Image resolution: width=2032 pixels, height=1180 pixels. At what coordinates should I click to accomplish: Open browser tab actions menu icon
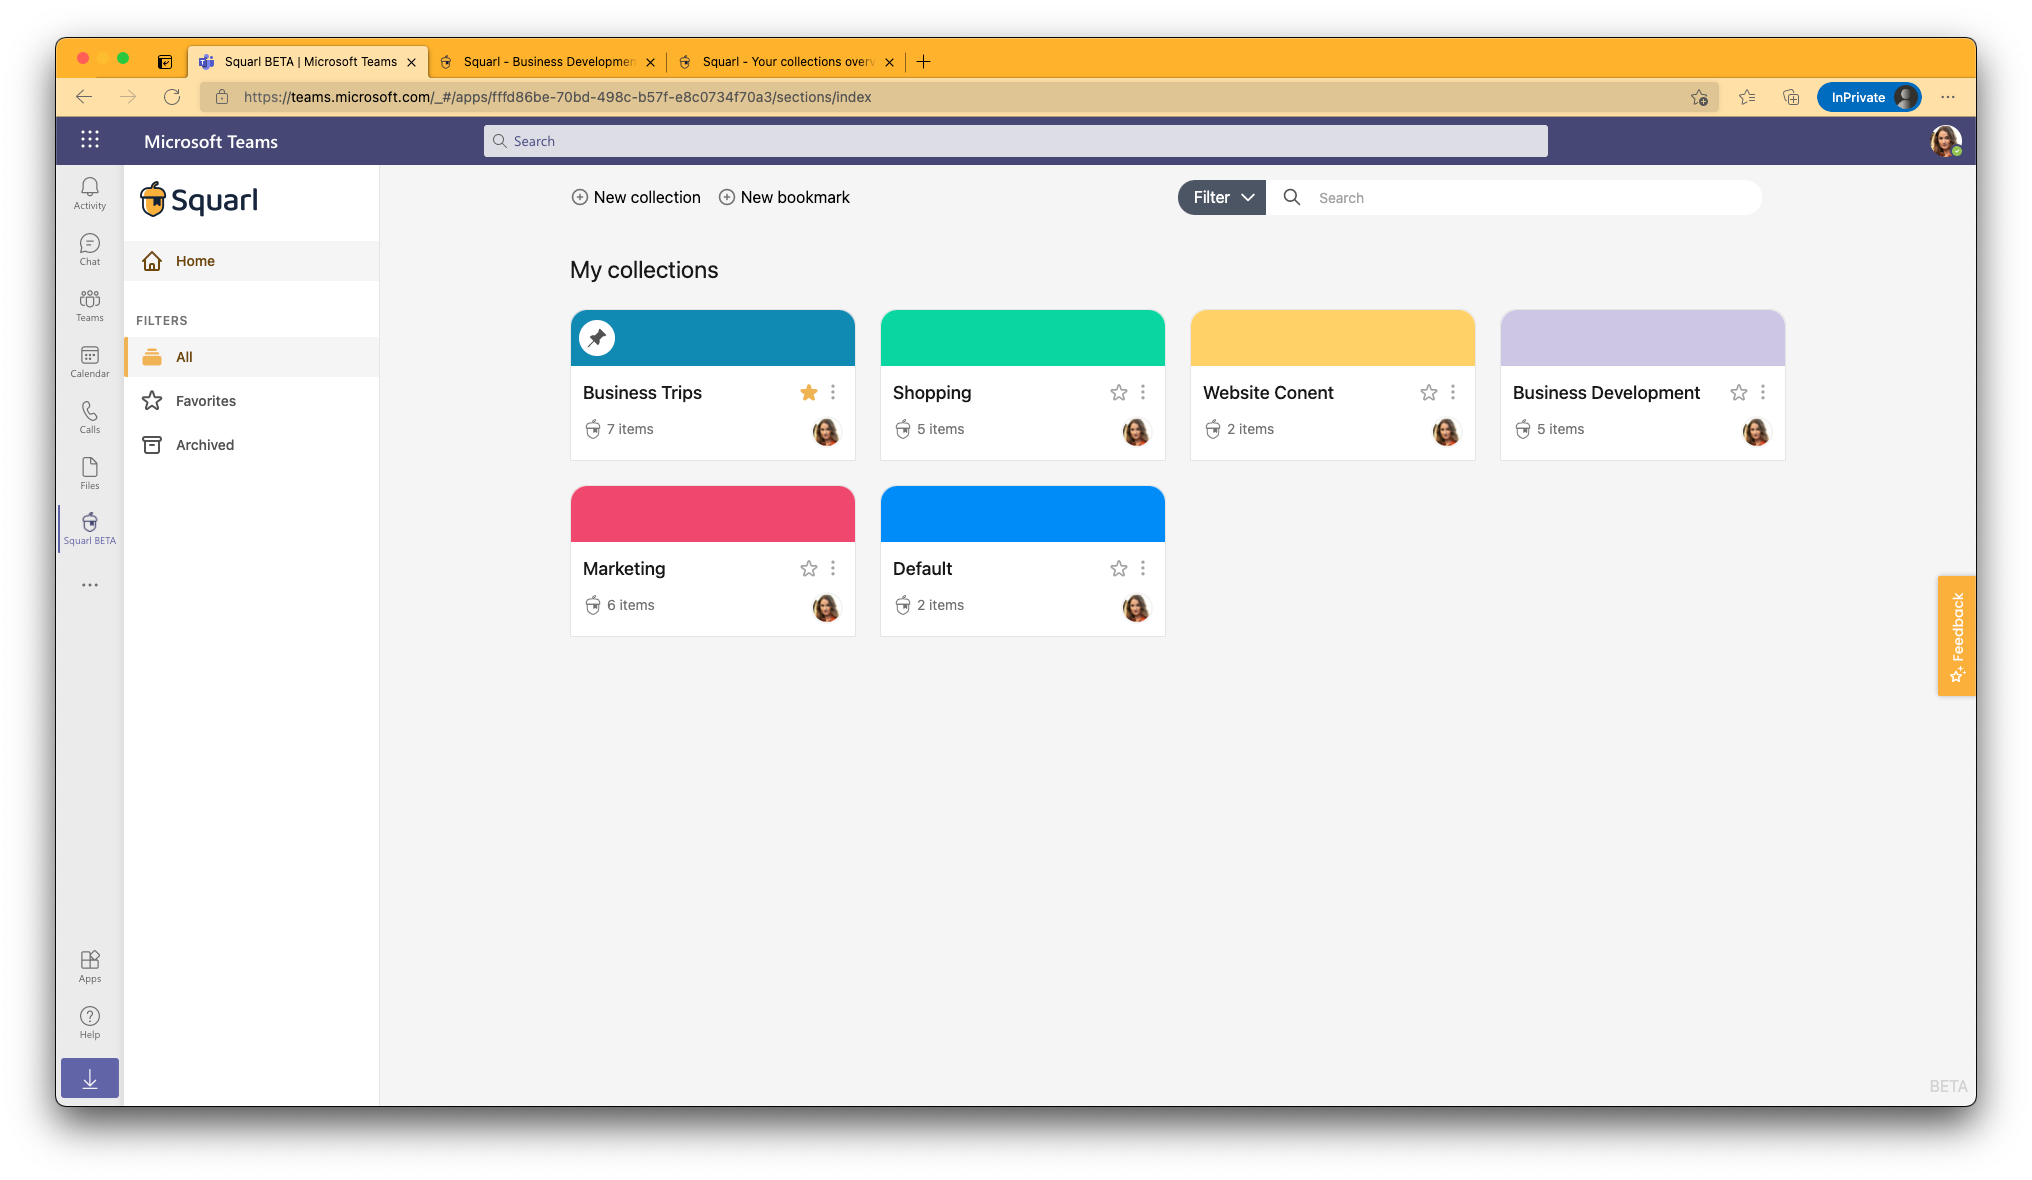165,62
